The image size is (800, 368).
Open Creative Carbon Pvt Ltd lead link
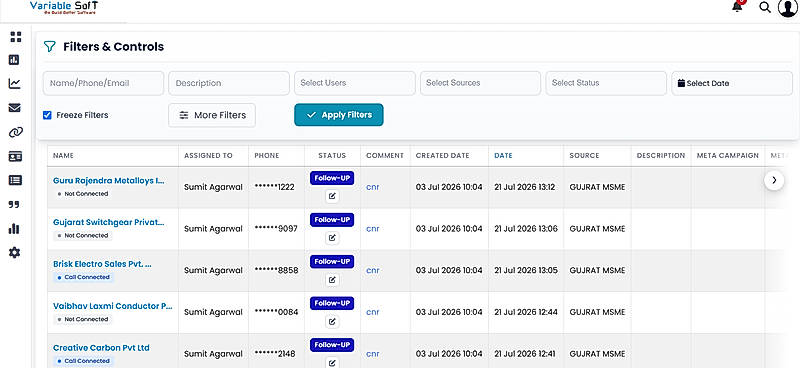coord(101,348)
